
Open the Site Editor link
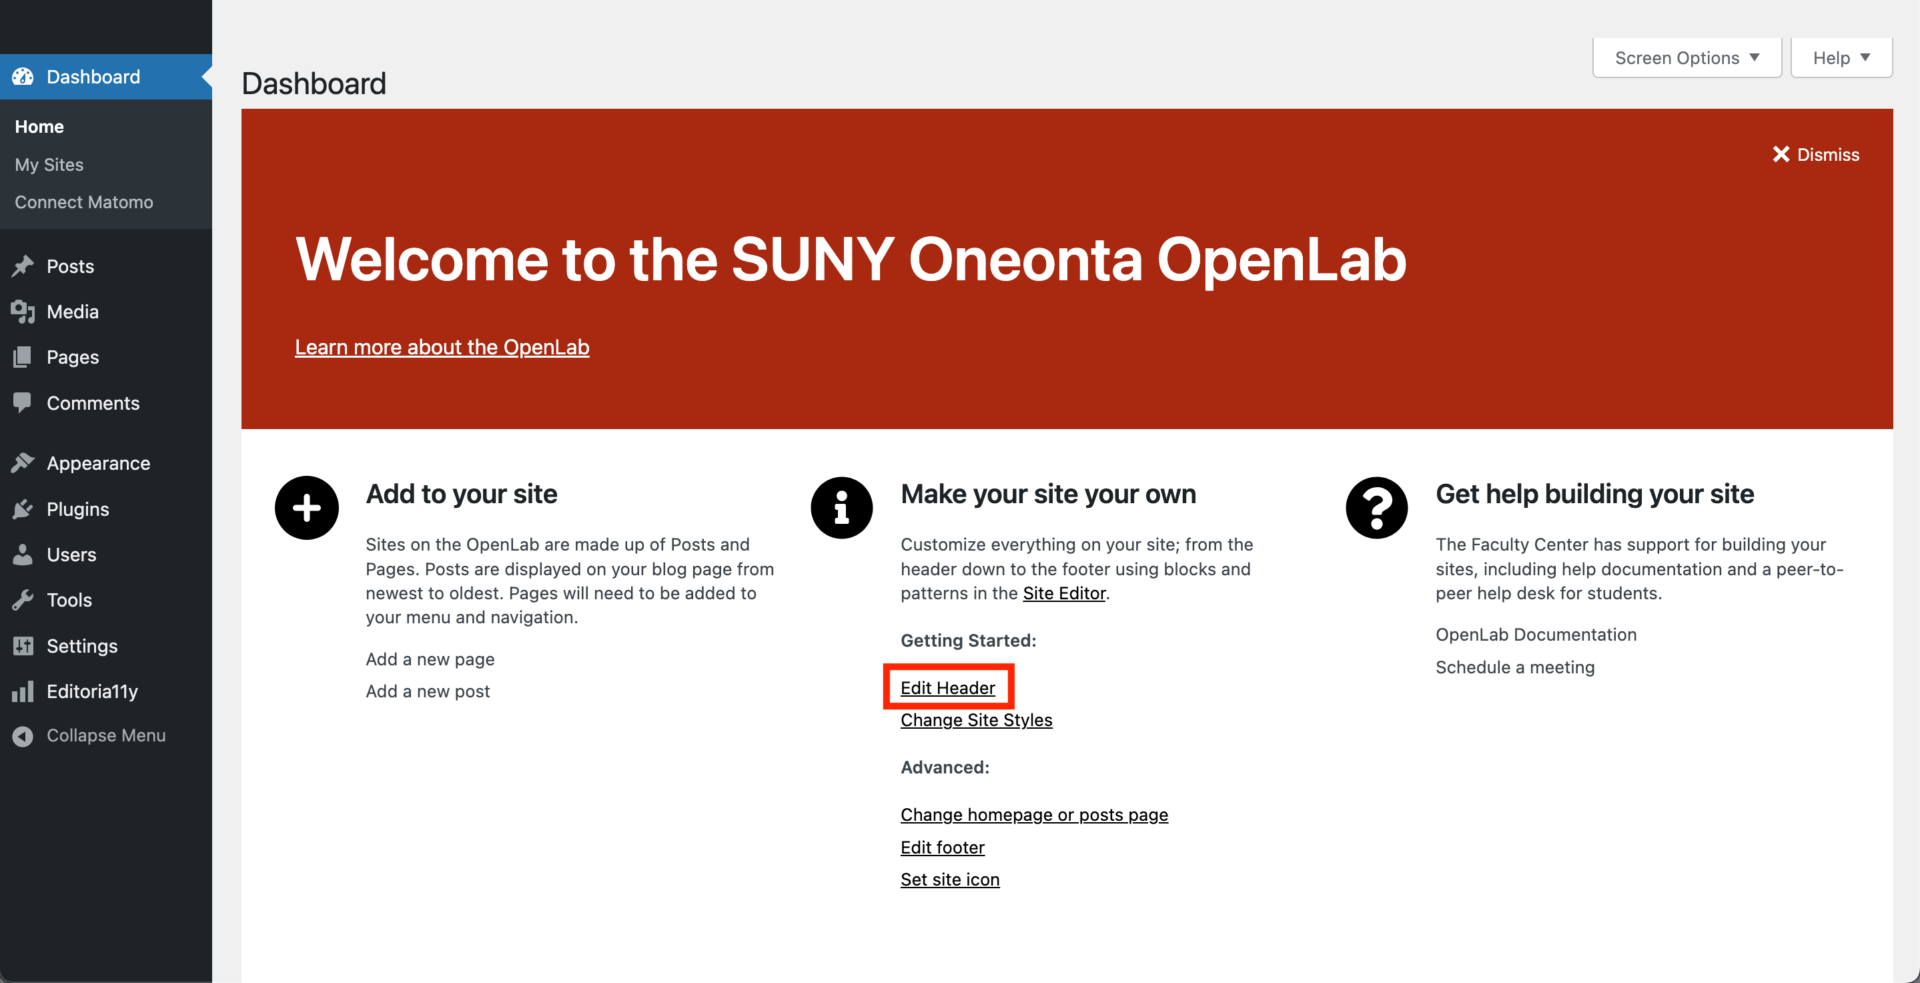coord(1064,593)
